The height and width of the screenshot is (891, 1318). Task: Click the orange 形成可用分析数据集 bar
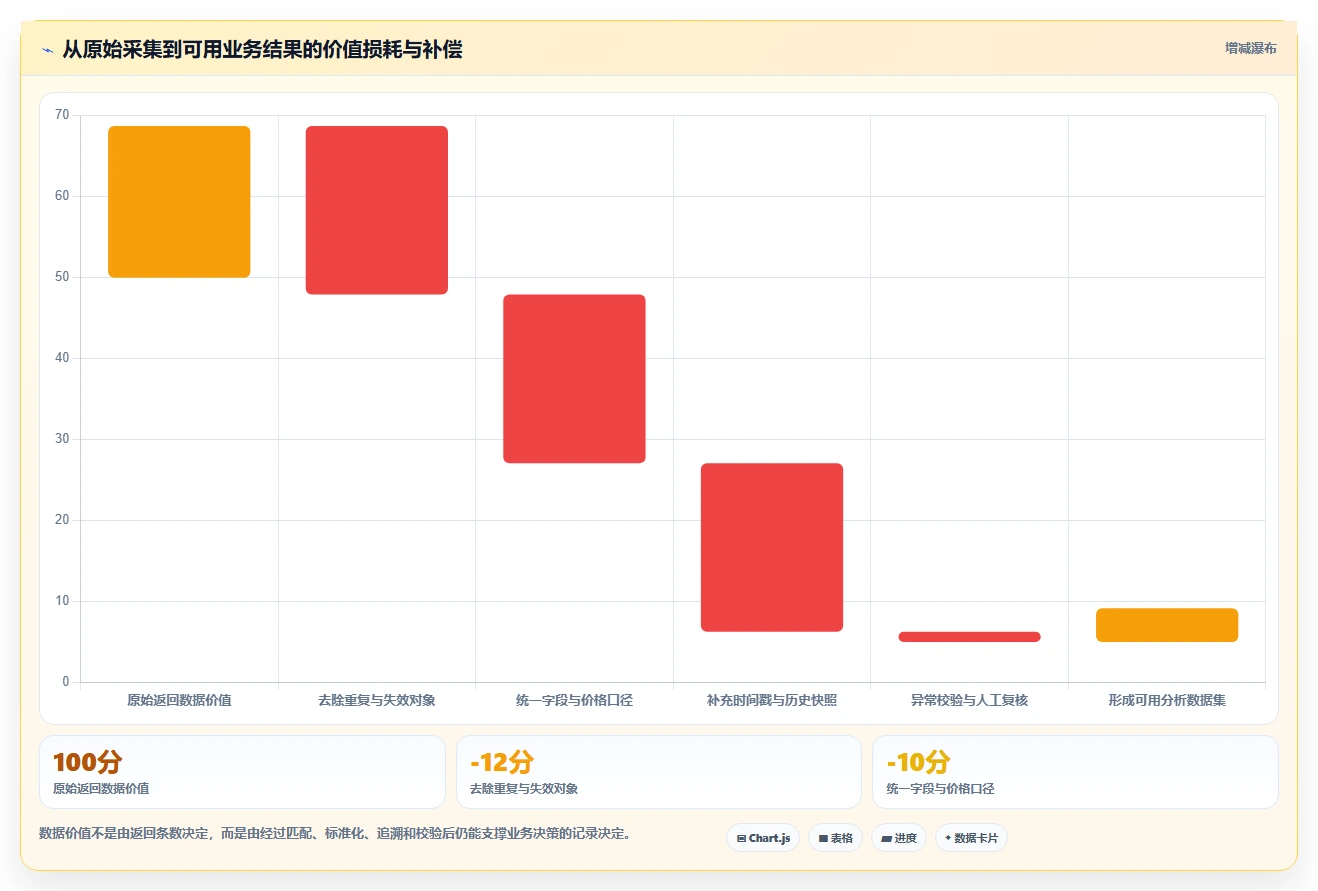click(1167, 625)
